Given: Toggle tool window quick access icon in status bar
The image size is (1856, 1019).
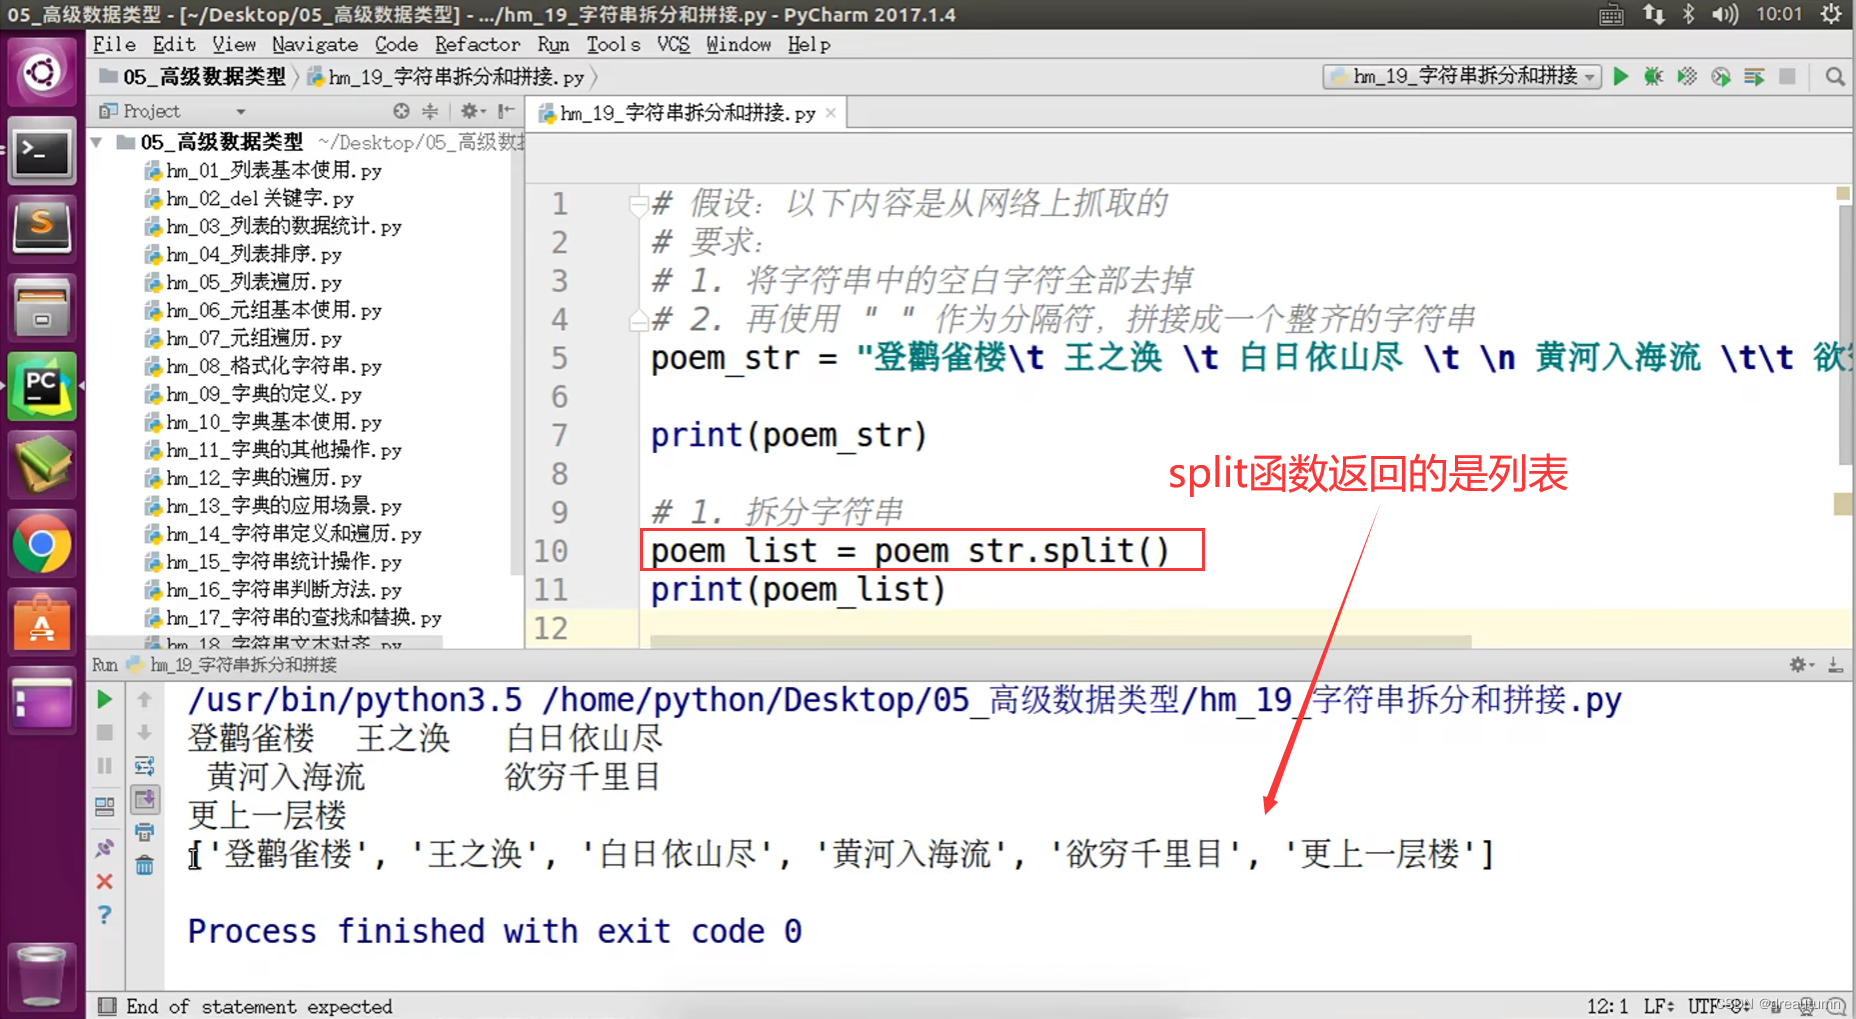Looking at the screenshot, I should 106,1006.
